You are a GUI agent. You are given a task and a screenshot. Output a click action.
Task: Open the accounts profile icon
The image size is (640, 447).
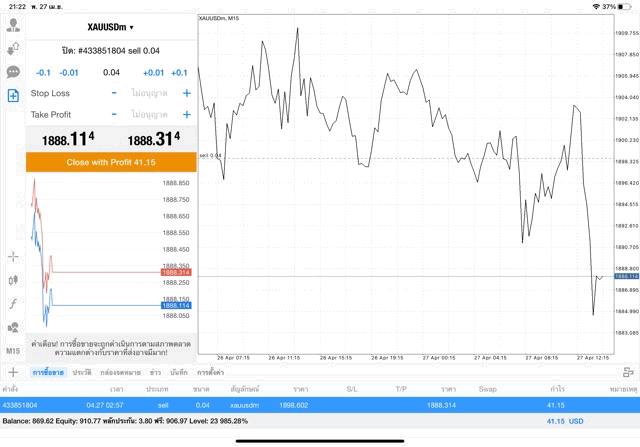13,25
